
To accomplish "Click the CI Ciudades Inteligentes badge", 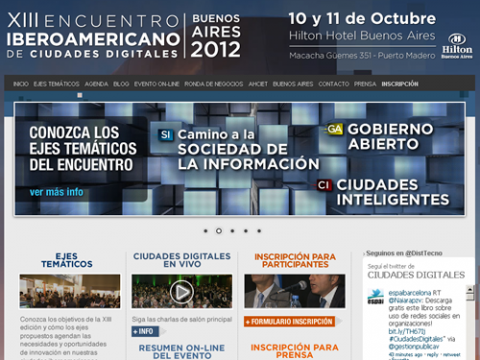I will pos(324,185).
